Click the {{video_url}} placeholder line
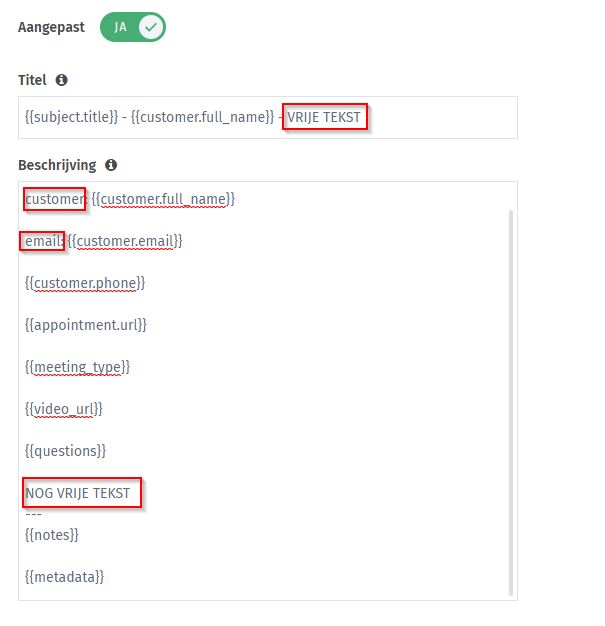605x626 pixels. click(63, 409)
